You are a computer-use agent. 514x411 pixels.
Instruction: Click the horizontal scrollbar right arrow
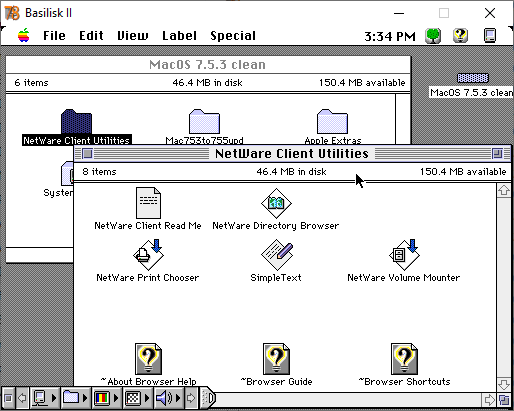[x=489, y=399]
